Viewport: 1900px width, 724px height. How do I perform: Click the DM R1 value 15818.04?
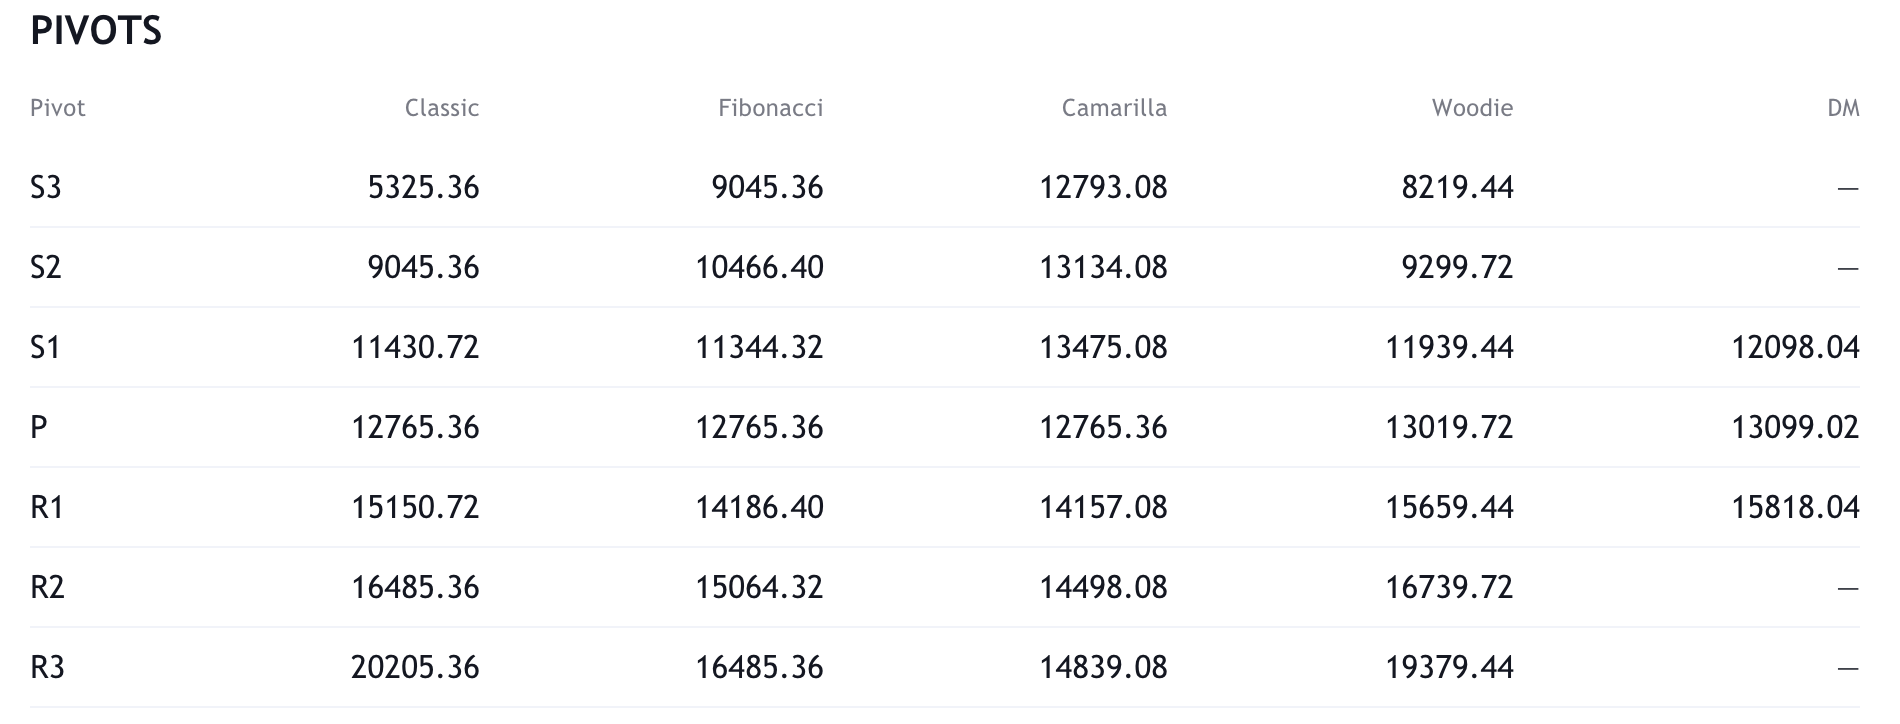[x=1795, y=507]
